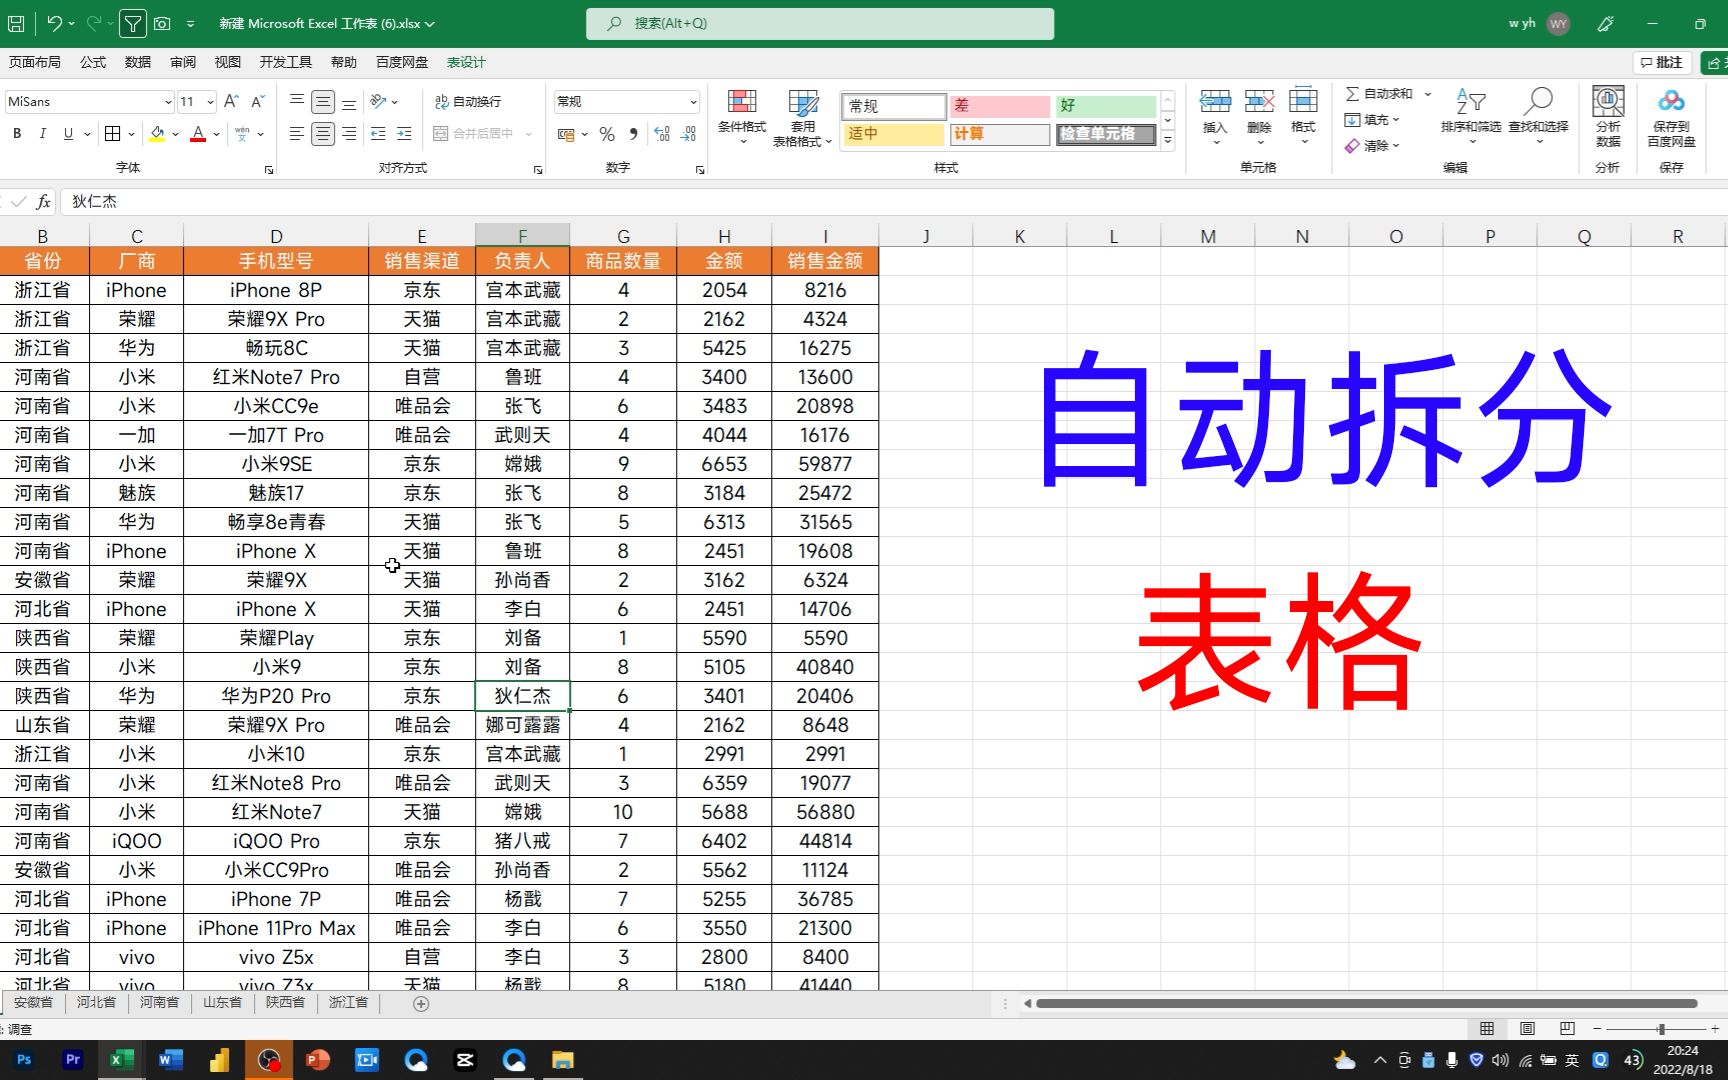The width and height of the screenshot is (1728, 1080).
Task: Click the text orientation icon
Action: [x=379, y=101]
